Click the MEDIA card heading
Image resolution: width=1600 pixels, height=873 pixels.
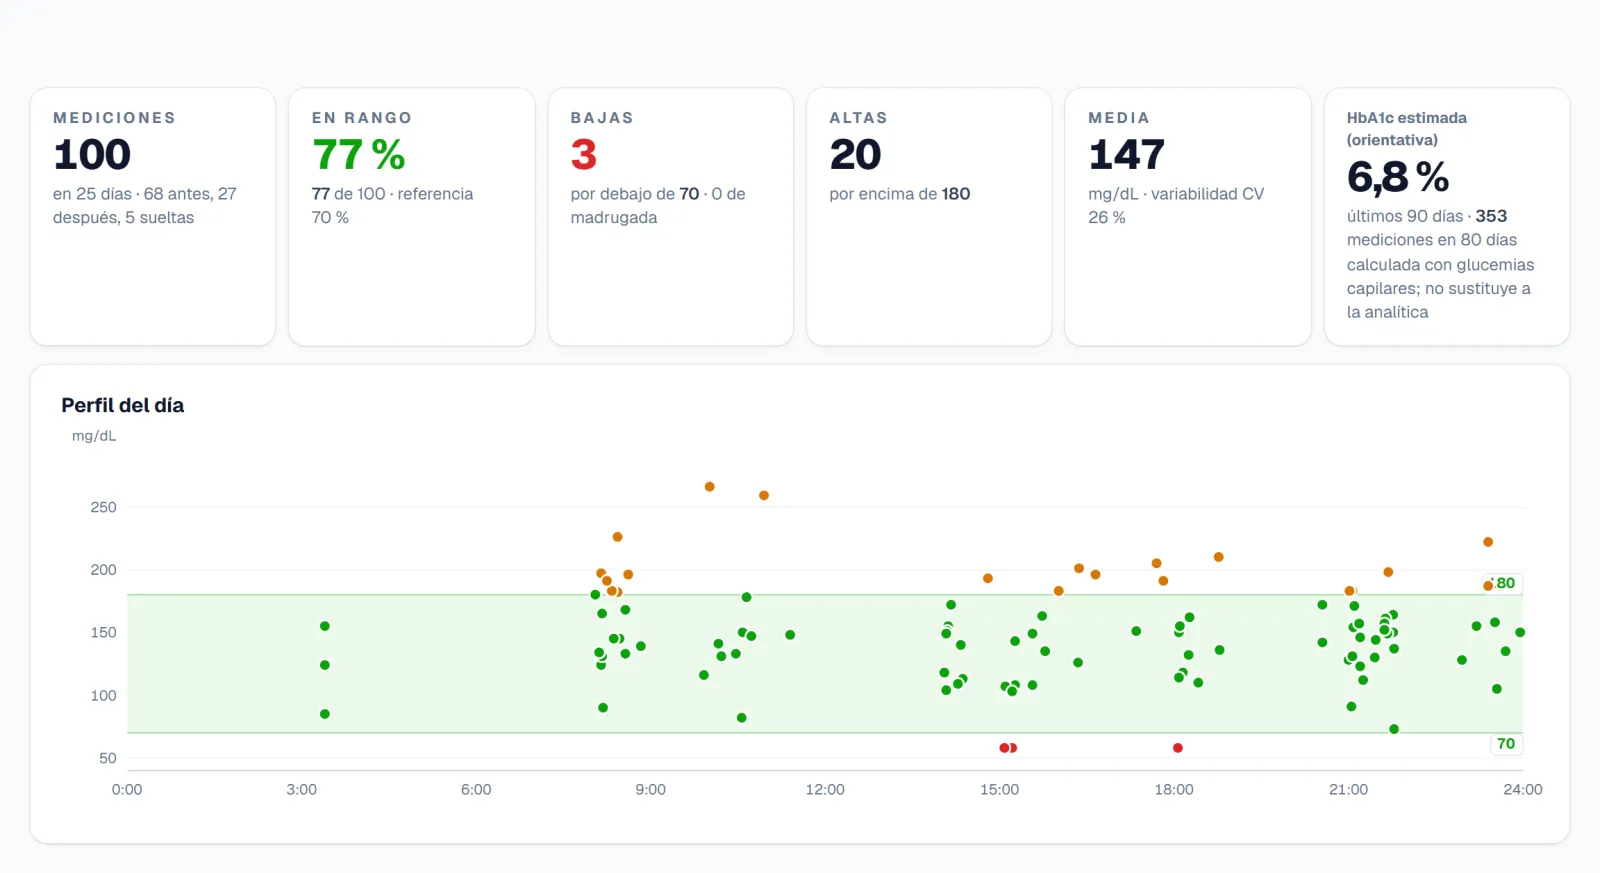pyautogui.click(x=1119, y=118)
